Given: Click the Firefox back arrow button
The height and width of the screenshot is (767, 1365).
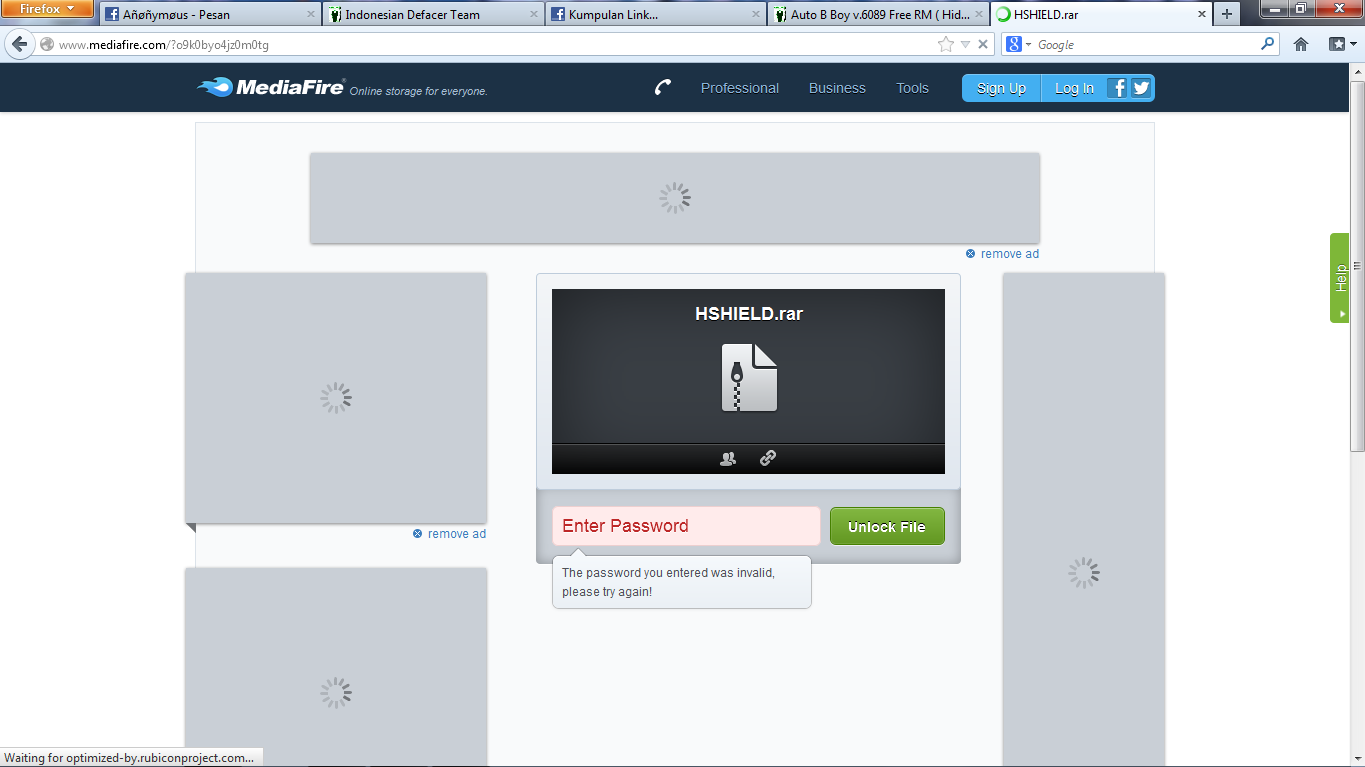Looking at the screenshot, I should tap(19, 45).
